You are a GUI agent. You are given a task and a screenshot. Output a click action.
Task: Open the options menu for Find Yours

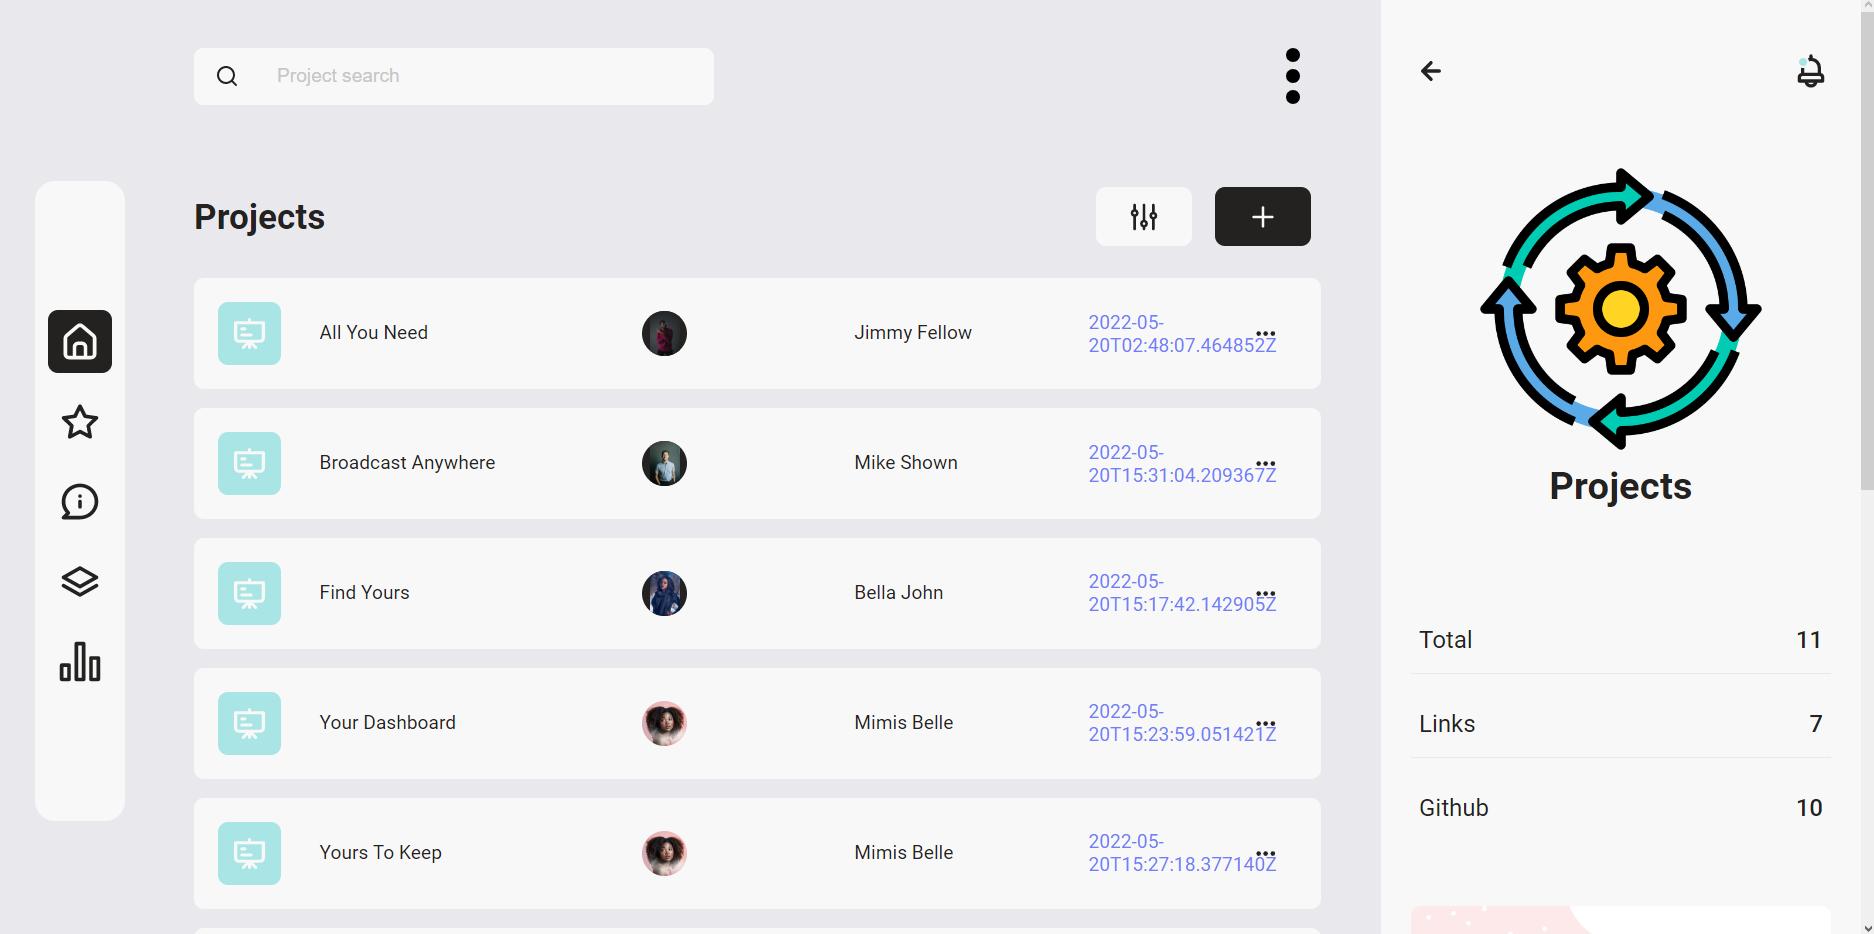point(1265,593)
